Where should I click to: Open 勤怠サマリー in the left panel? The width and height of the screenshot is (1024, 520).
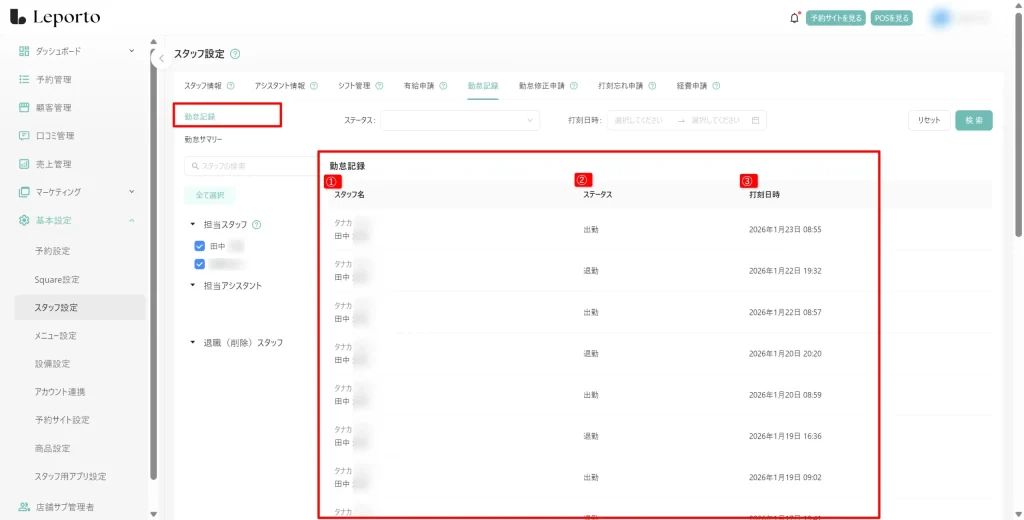click(x=204, y=140)
